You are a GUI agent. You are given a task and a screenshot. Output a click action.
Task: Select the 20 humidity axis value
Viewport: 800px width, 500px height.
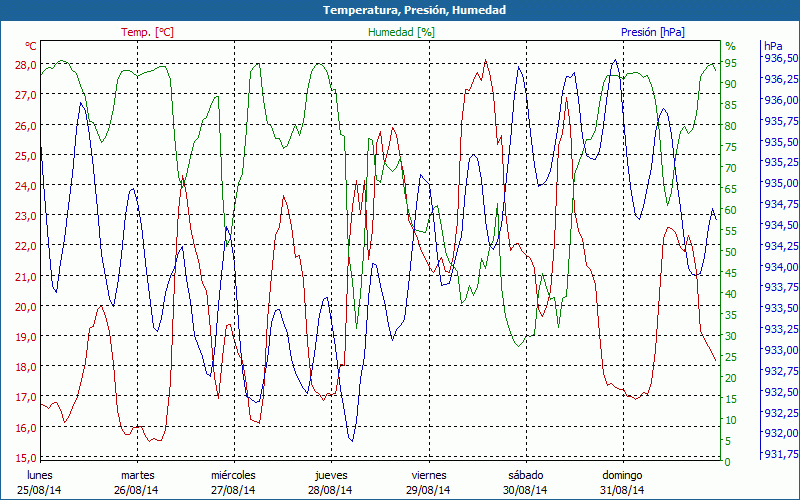pos(730,378)
